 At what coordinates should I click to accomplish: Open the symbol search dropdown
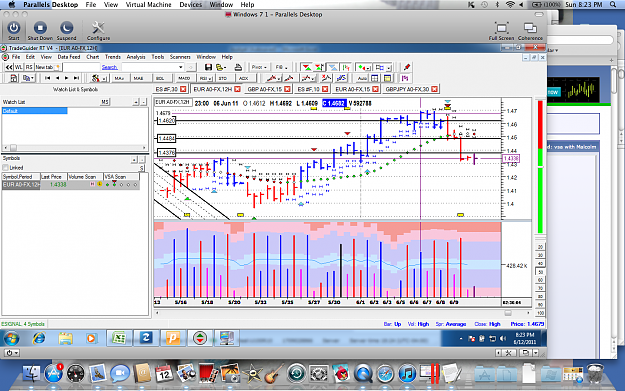point(181,67)
